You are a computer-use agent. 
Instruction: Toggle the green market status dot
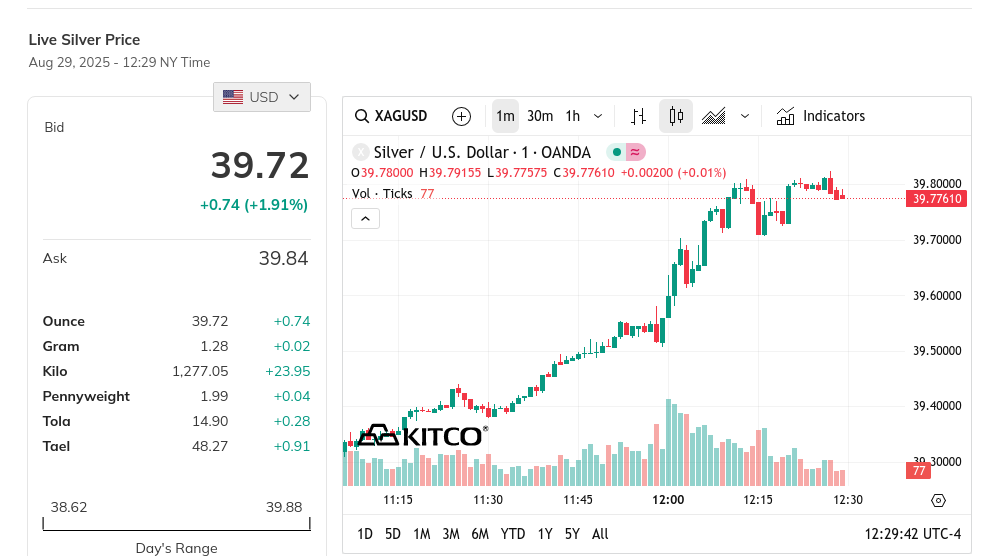pyautogui.click(x=617, y=152)
